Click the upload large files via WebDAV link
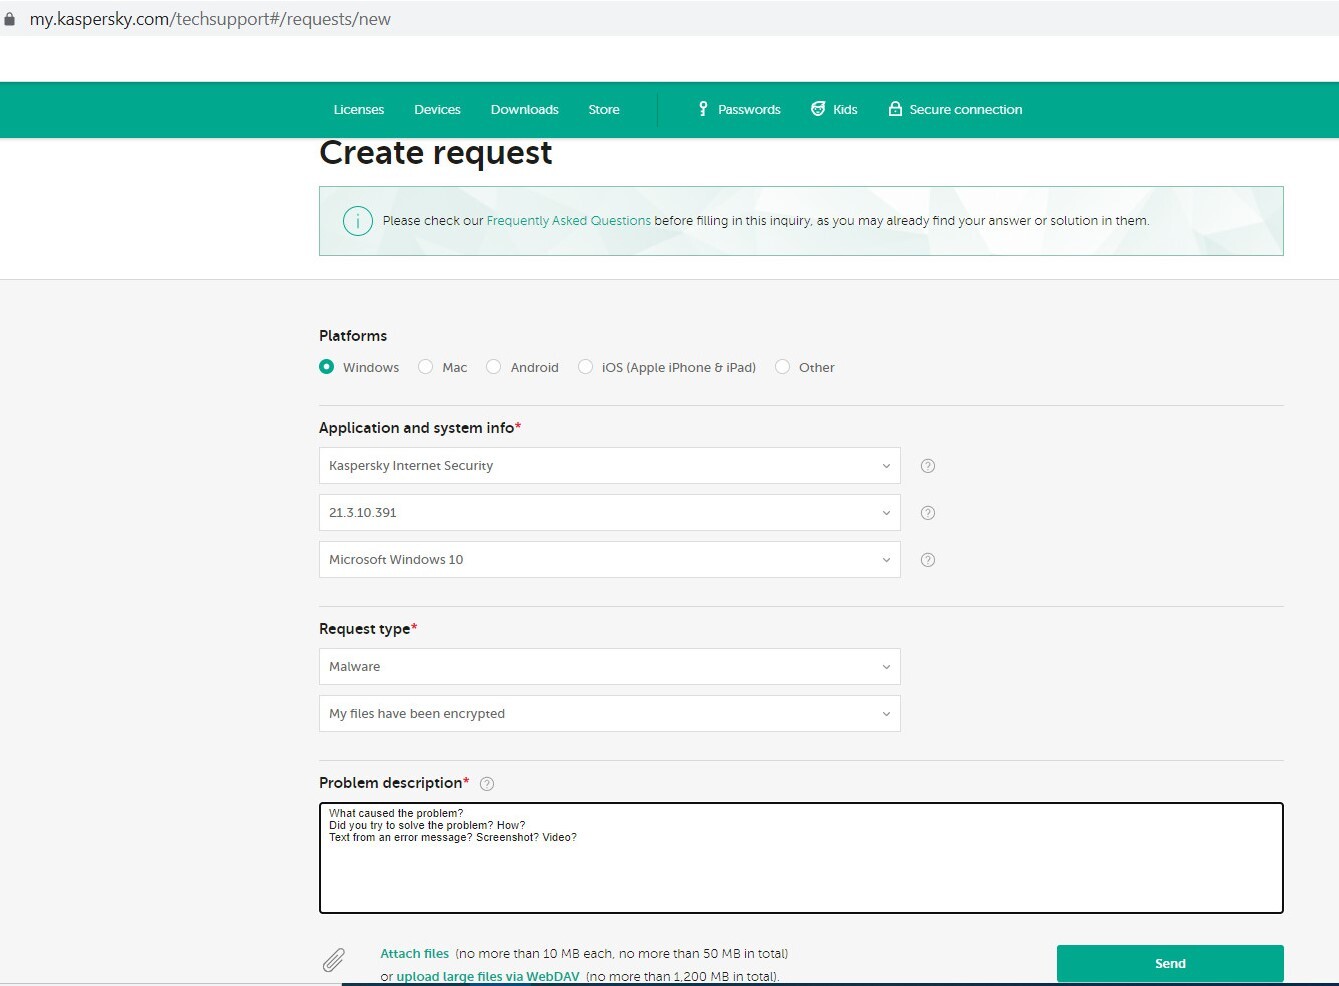Viewport: 1339px width, 986px height. click(487, 976)
